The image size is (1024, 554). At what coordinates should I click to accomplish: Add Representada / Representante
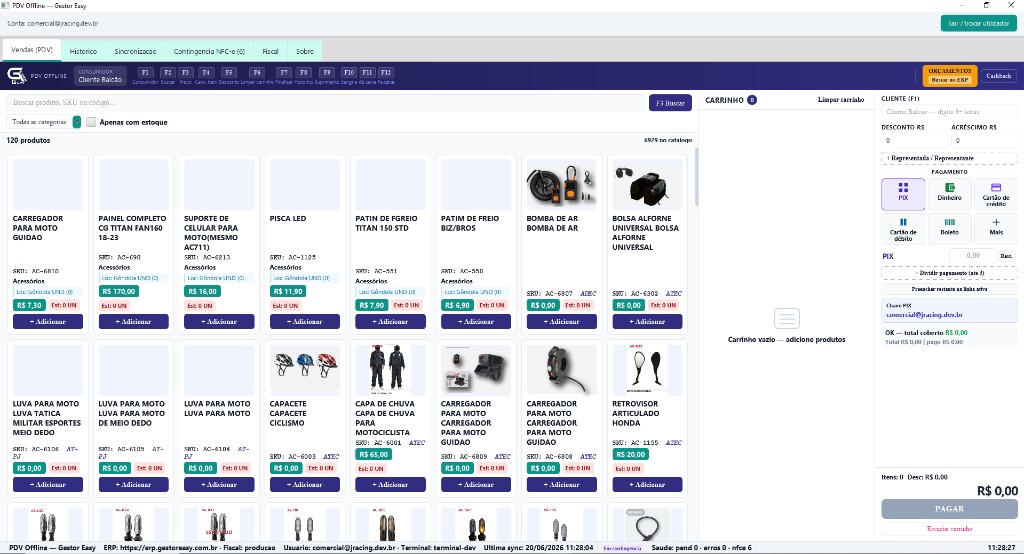[x=949, y=158]
